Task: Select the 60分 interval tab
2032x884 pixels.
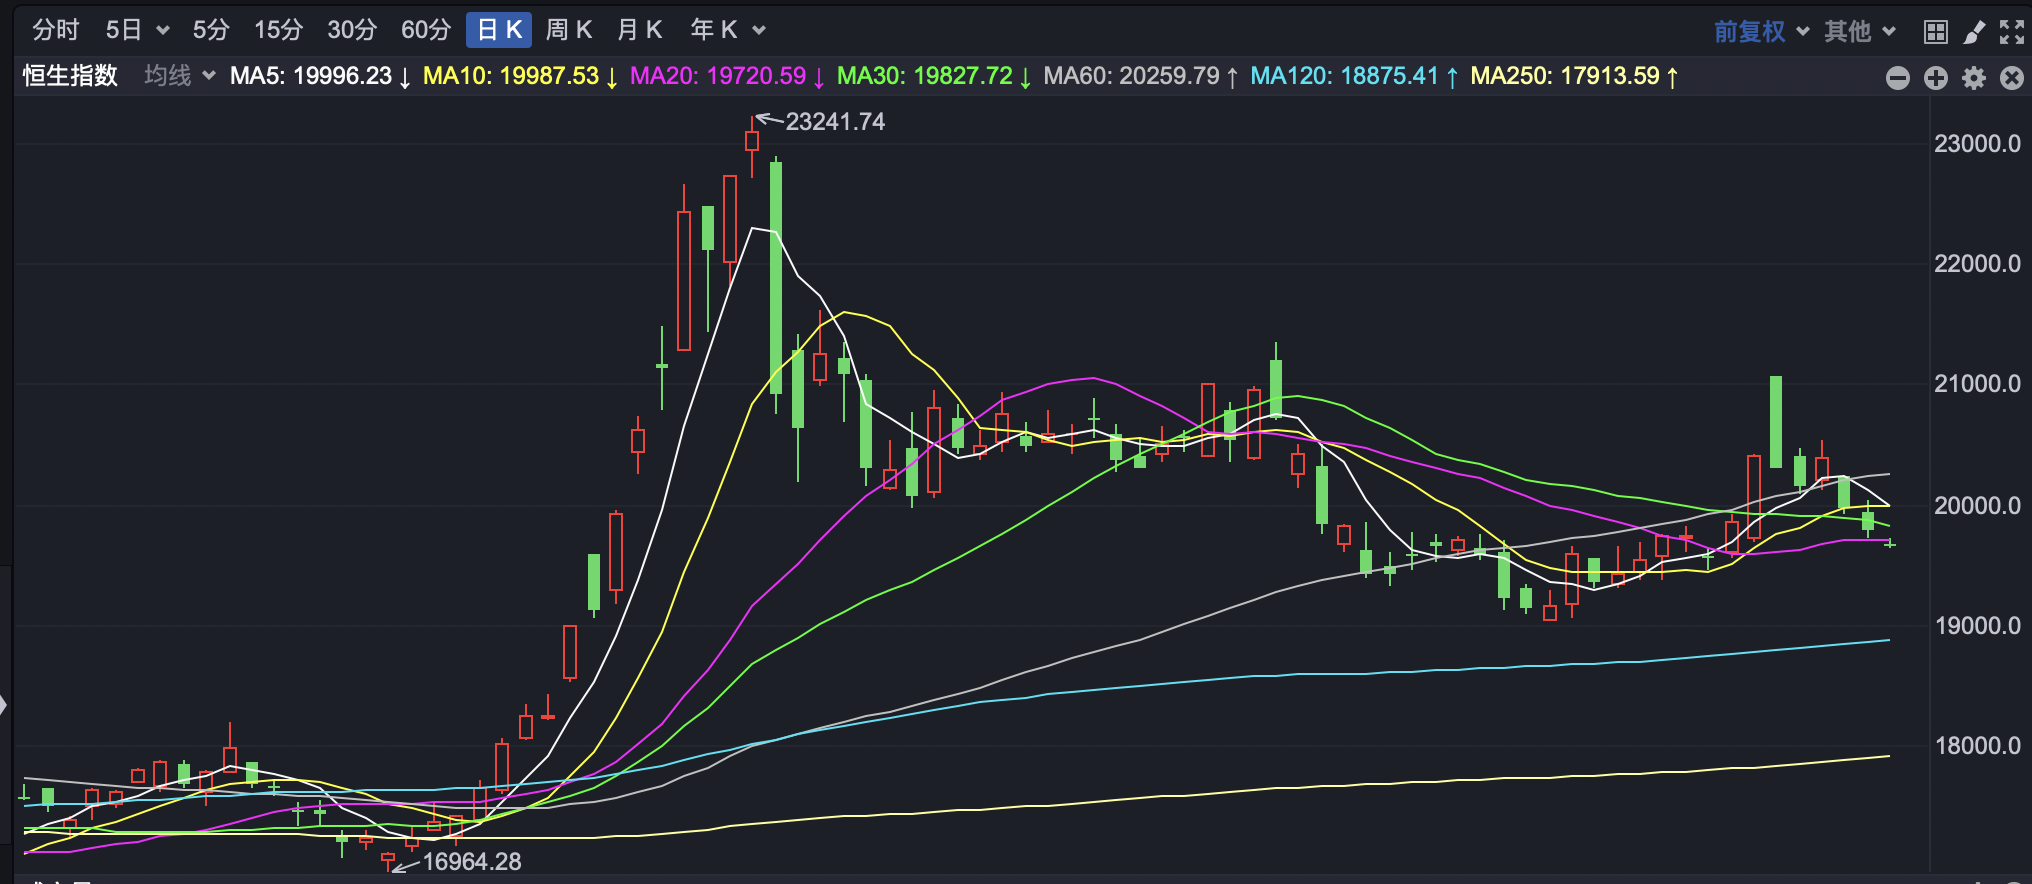Action: point(426,30)
